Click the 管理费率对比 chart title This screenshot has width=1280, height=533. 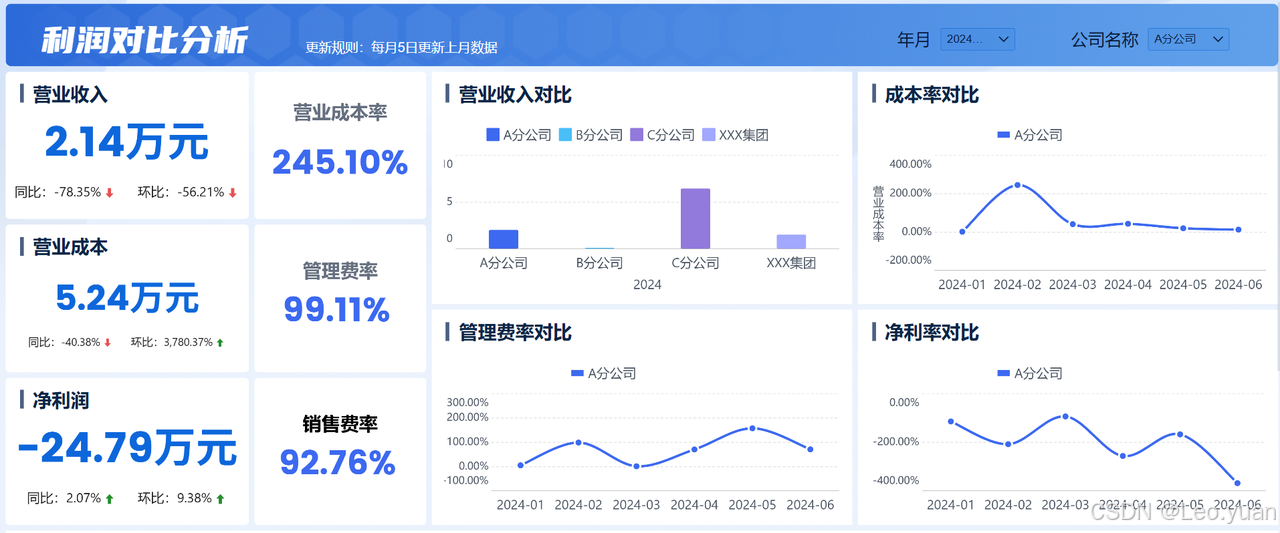point(515,332)
